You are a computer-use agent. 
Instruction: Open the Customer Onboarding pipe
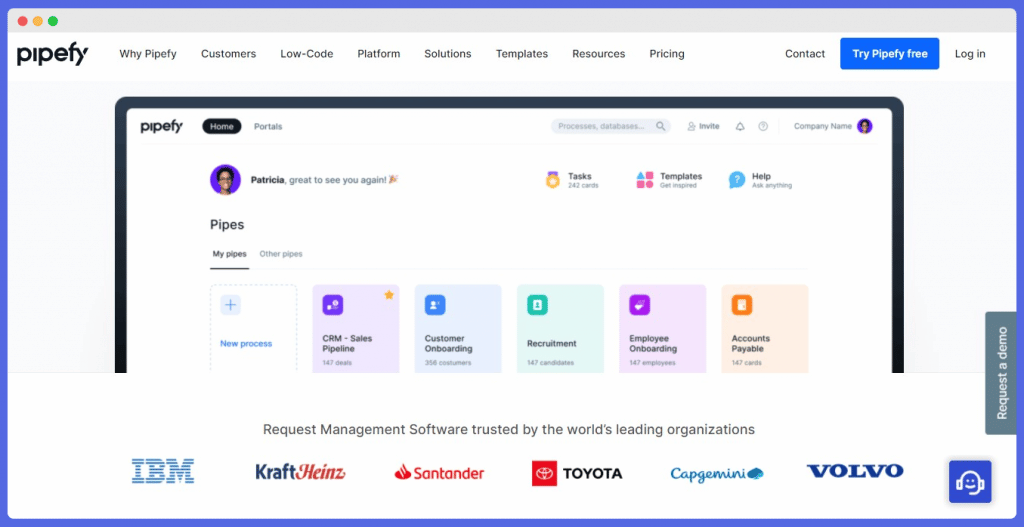(458, 328)
